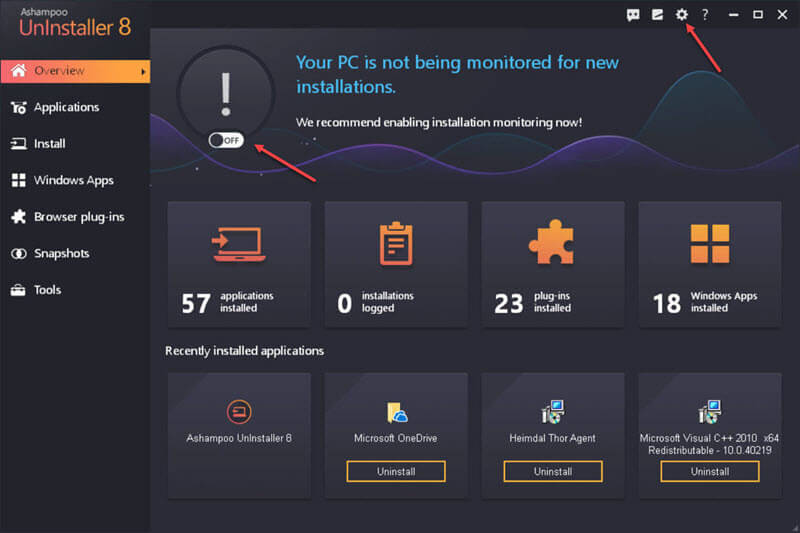Click the Ashampoo UnInstaller 8 logo
Viewport: 800px width, 533px height.
(x=75, y=23)
